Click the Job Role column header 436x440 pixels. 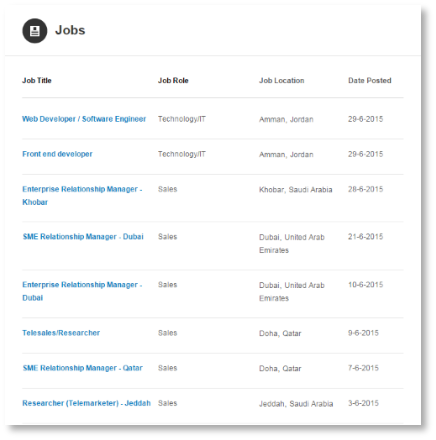click(173, 80)
